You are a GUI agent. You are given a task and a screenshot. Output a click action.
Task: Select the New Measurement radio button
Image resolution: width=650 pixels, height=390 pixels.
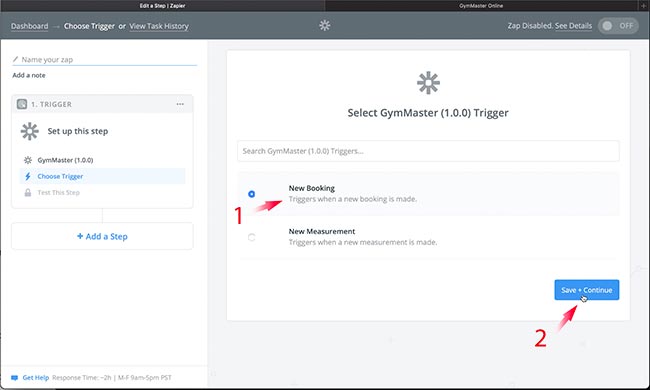251,237
